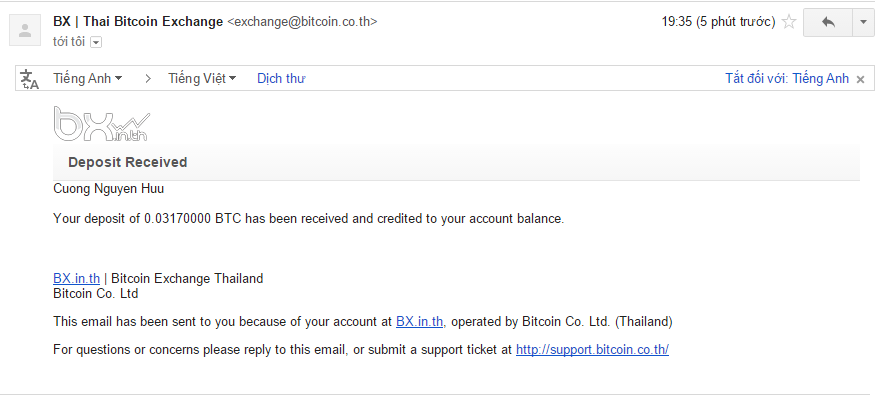Turn off translation for Tiếng Anh
877x406 pixels.
[786, 78]
